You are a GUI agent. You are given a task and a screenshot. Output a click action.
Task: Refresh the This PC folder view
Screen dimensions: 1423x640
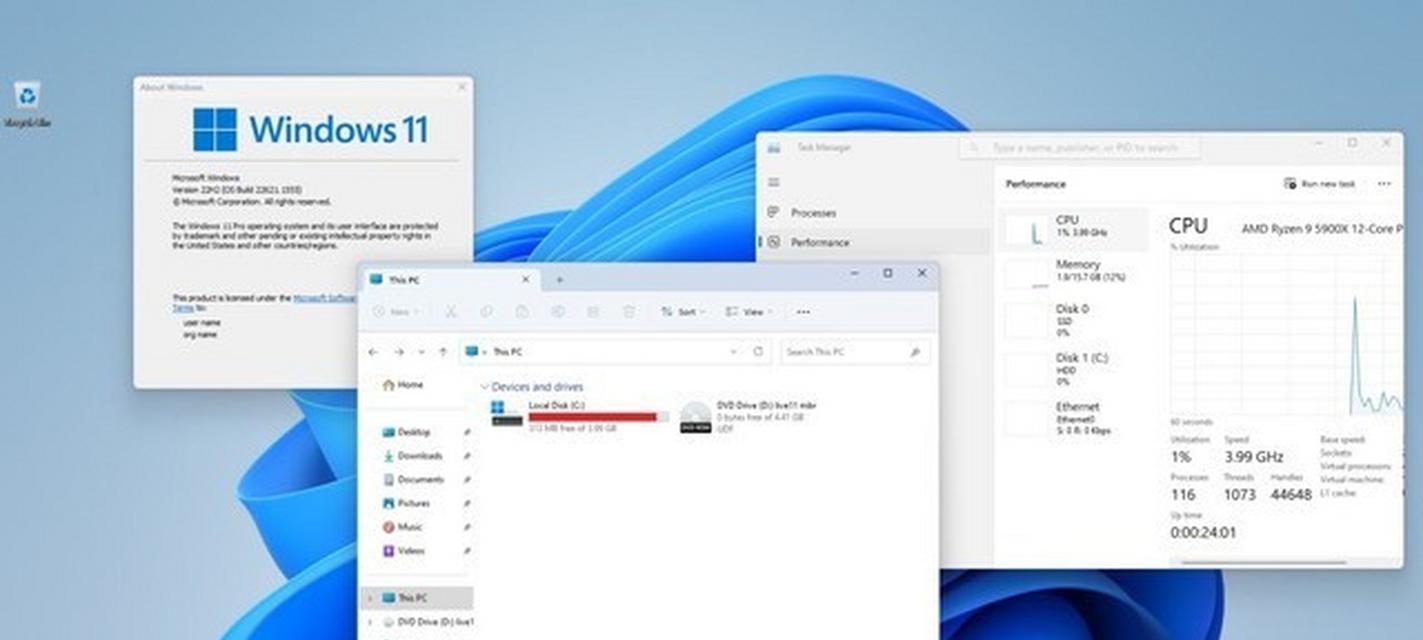pyautogui.click(x=758, y=352)
